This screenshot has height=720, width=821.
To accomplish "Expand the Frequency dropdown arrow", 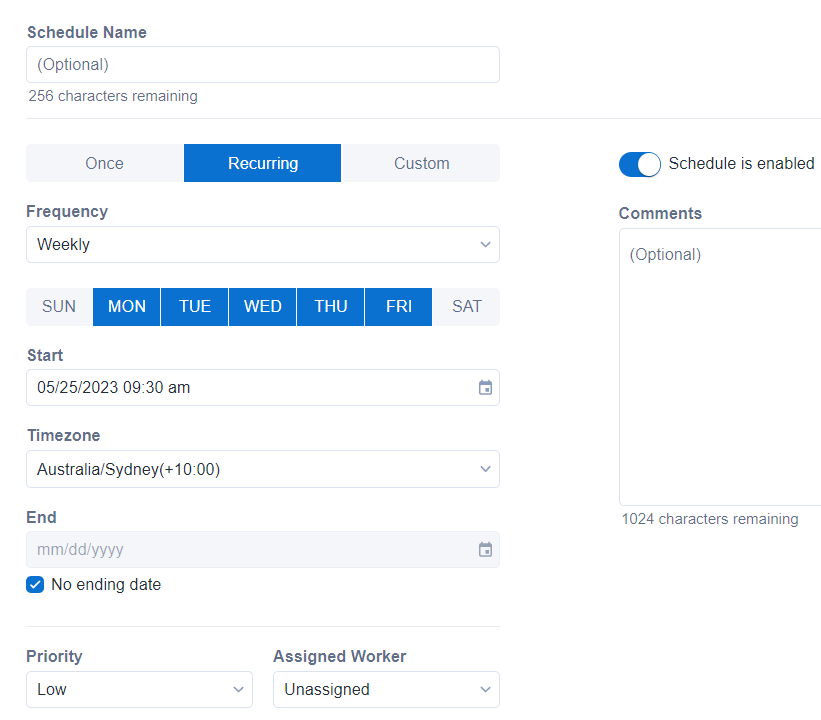I will pos(485,244).
